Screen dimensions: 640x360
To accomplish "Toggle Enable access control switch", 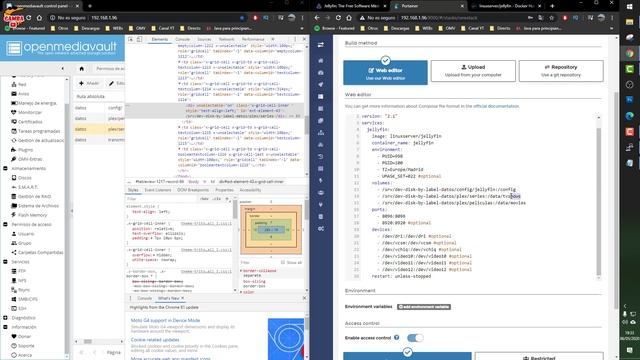I will [x=415, y=338].
